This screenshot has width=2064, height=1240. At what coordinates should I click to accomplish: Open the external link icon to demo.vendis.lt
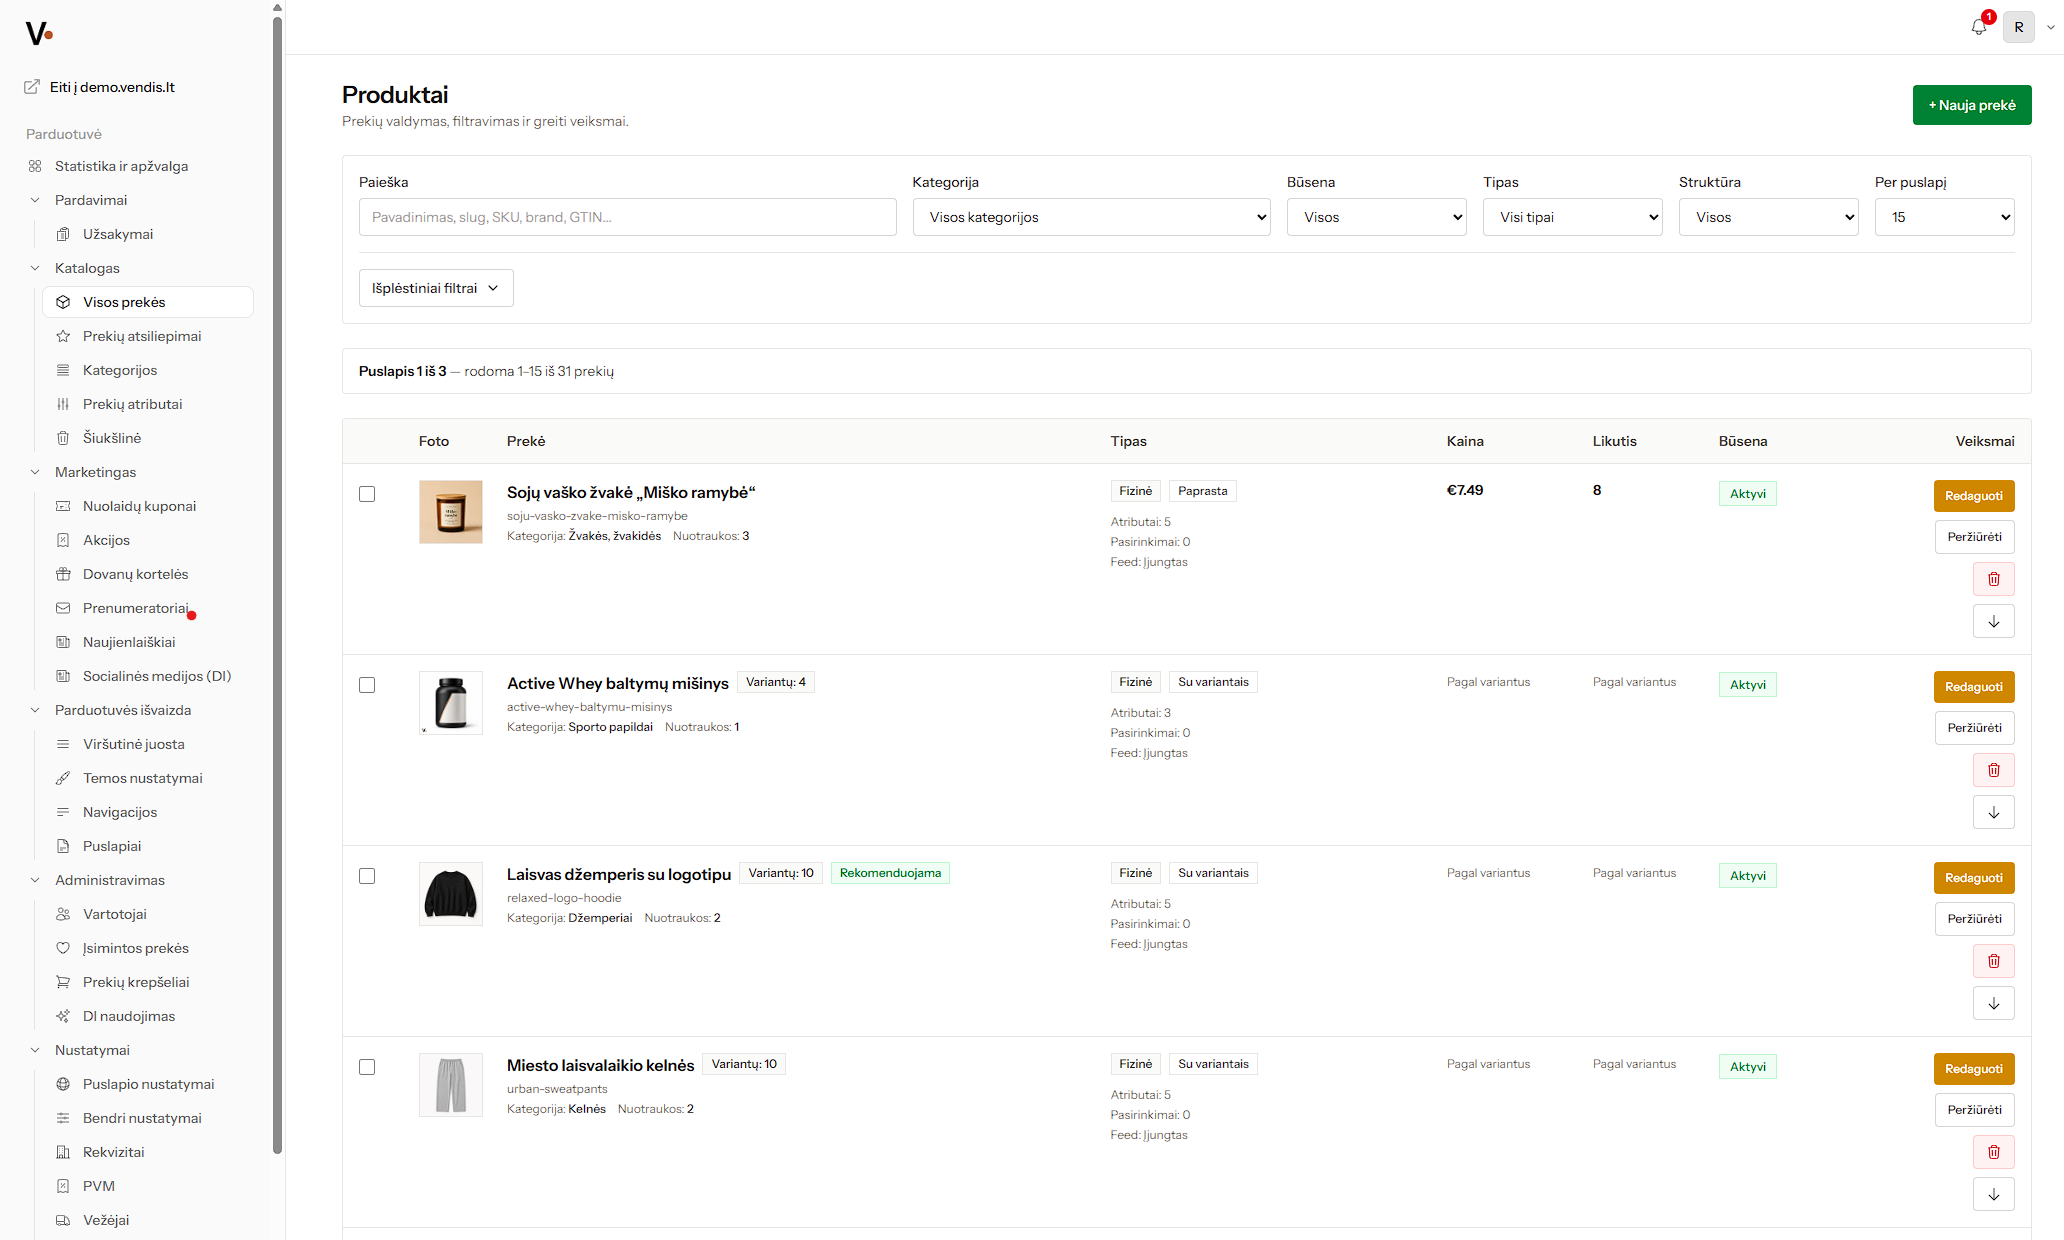(32, 87)
